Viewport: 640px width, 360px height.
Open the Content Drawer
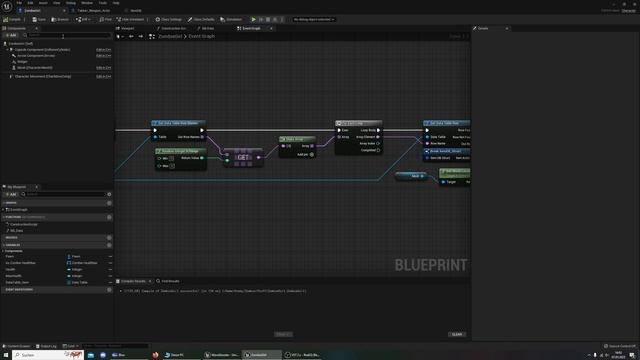click(16, 346)
